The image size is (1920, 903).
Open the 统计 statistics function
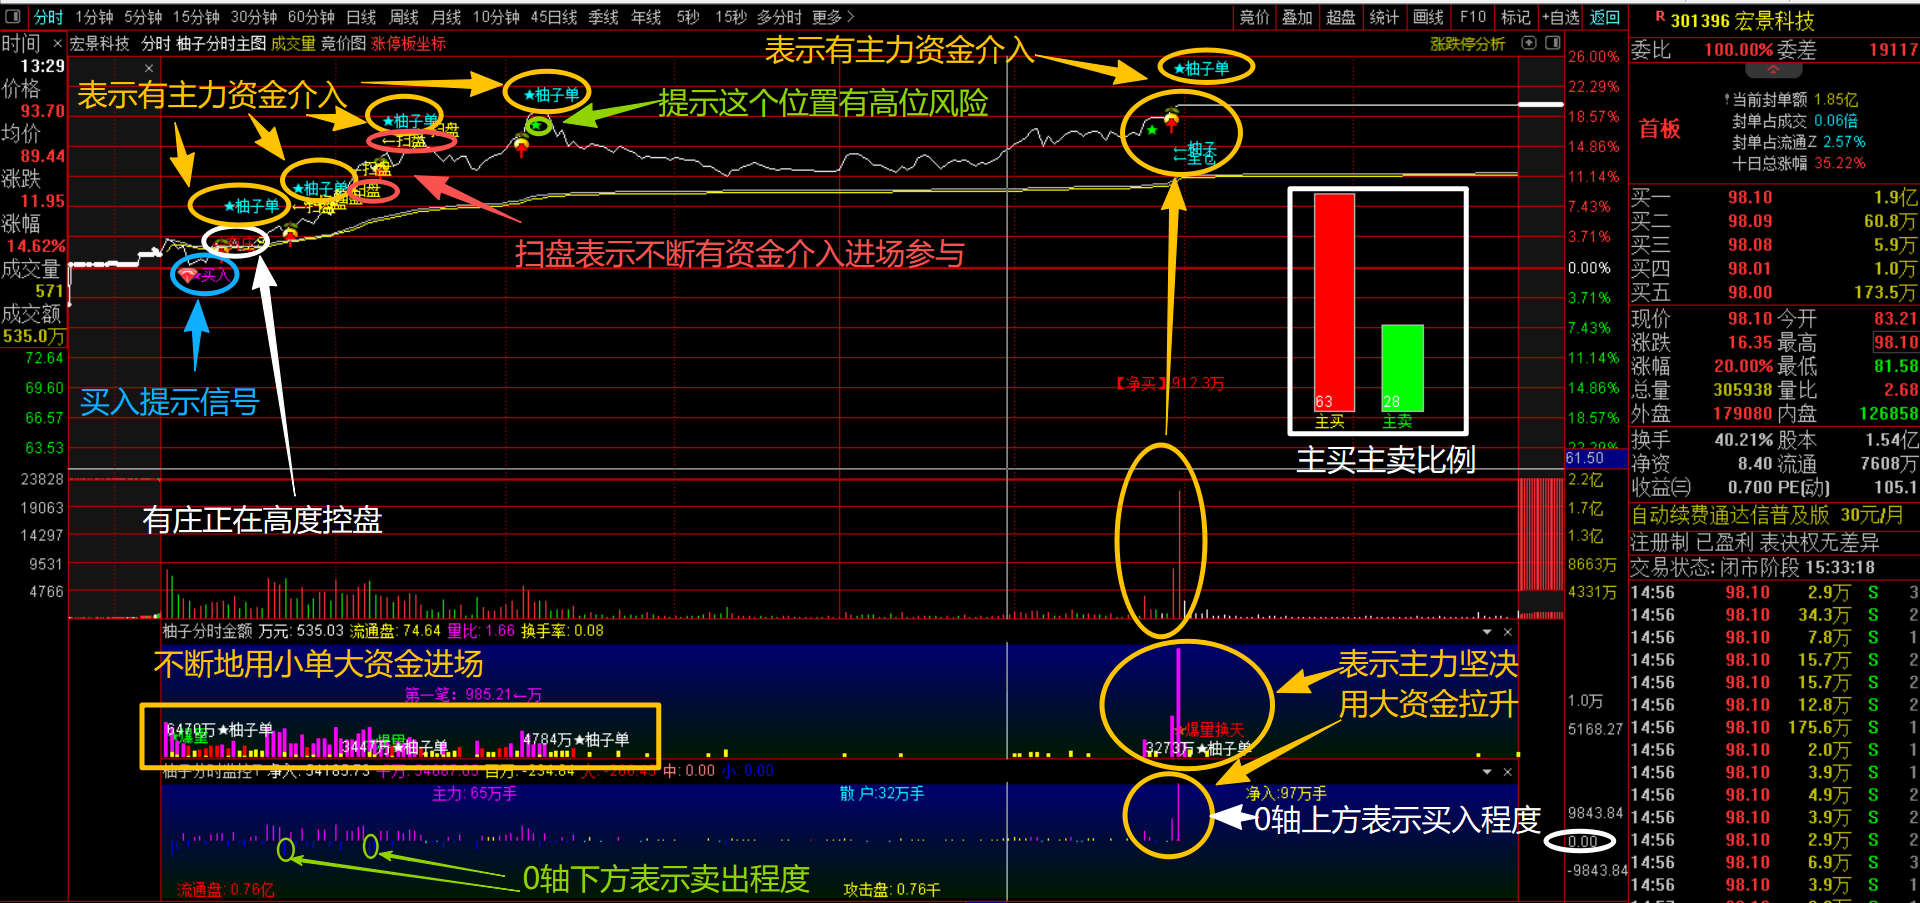coord(1384,17)
